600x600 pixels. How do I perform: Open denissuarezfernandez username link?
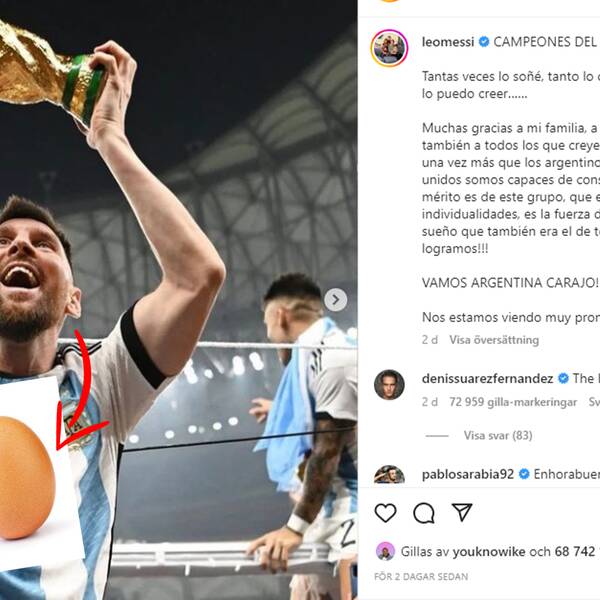[x=487, y=378]
